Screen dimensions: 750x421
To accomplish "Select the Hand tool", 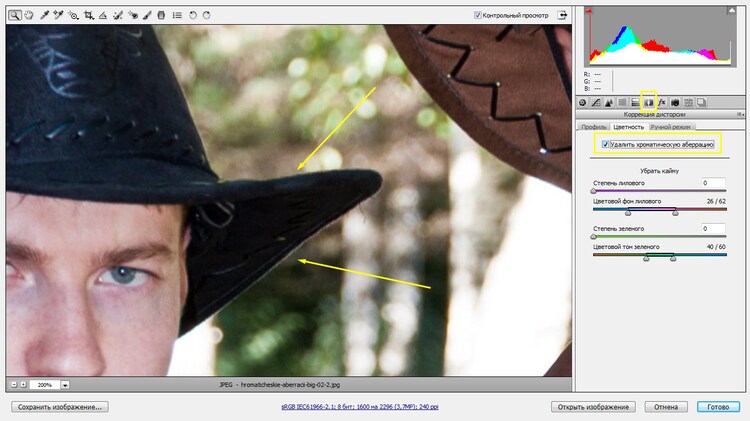I will pyautogui.click(x=29, y=15).
